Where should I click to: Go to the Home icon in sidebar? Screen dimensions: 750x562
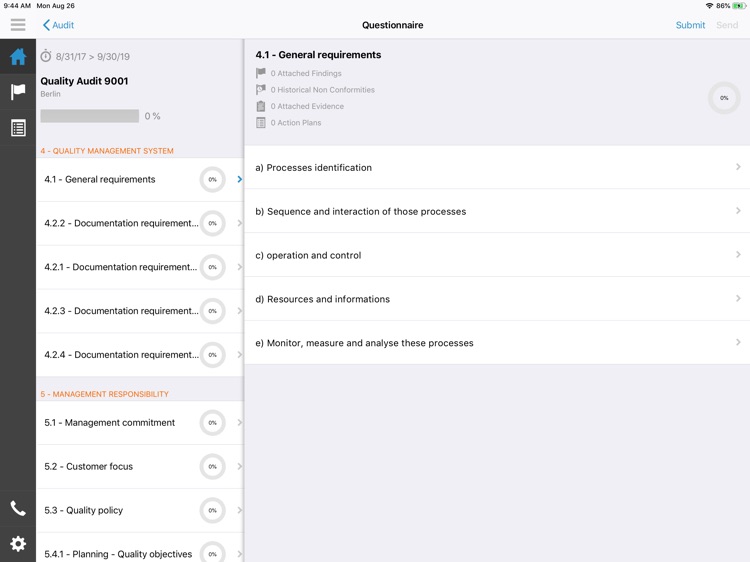point(18,57)
